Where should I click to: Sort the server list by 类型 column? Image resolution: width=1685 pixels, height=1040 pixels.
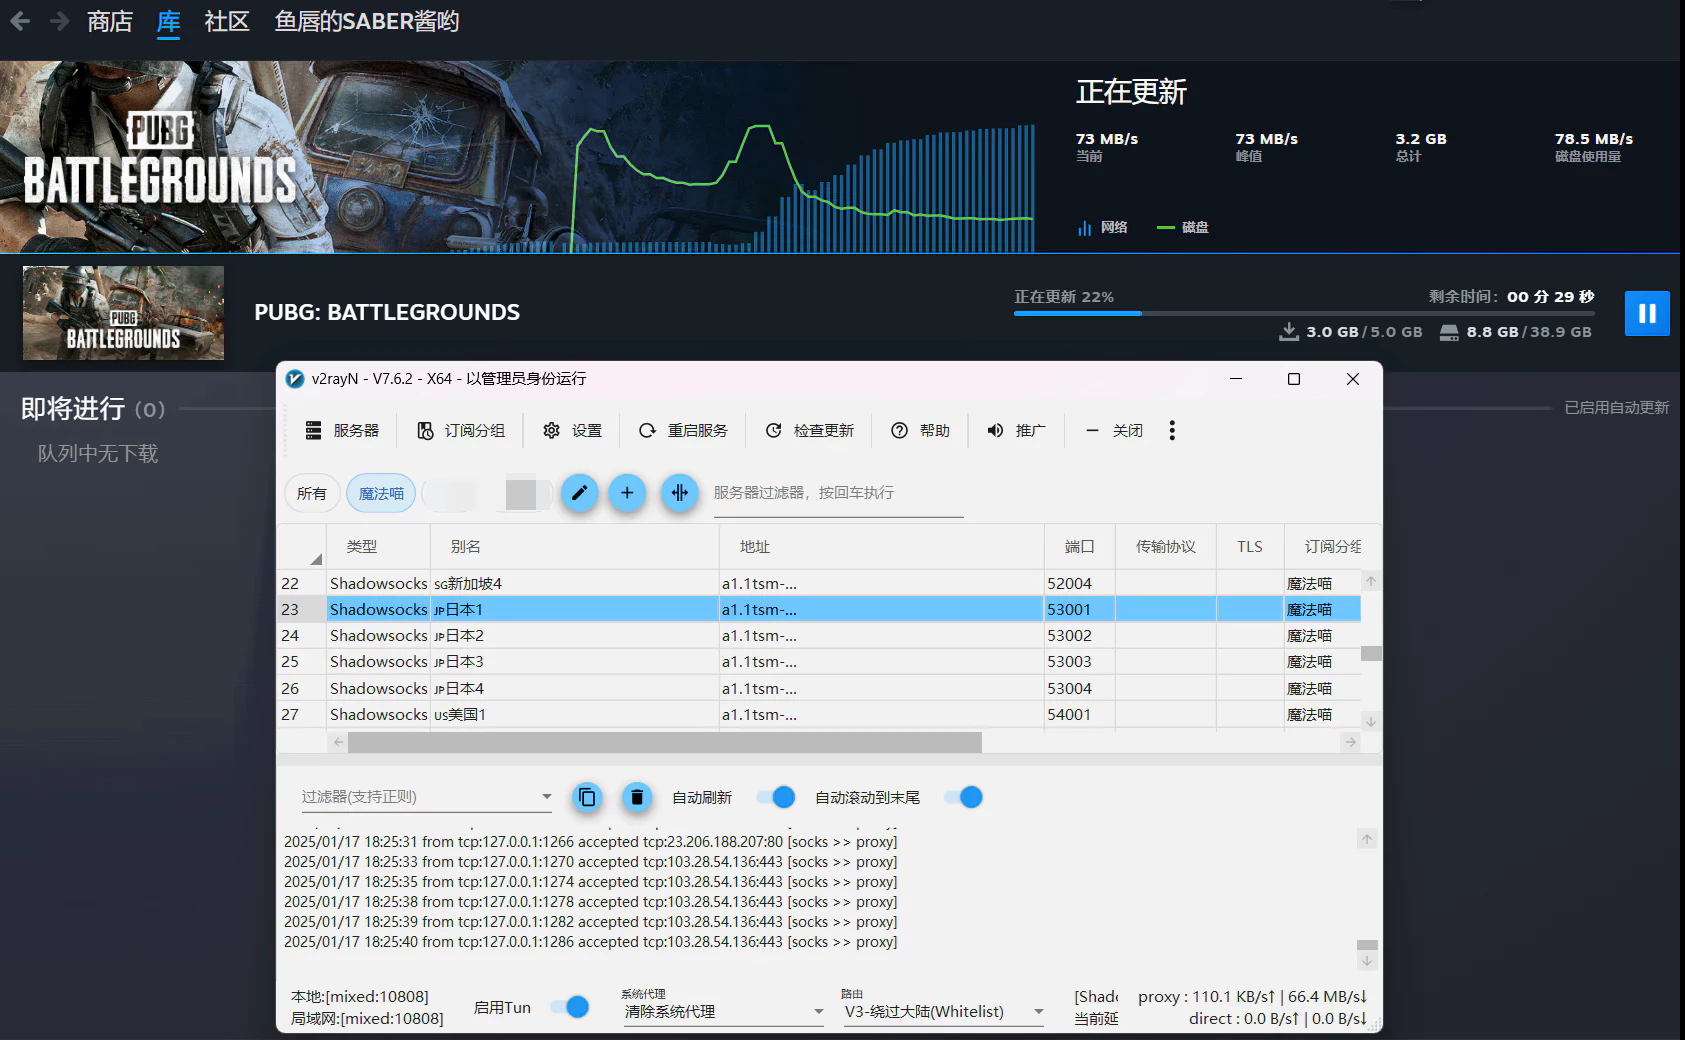(379, 546)
